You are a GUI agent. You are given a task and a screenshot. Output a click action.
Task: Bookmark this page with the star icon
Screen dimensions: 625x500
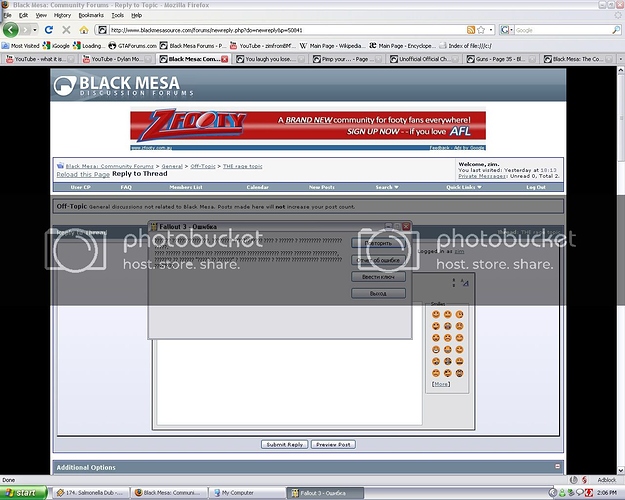pos(481,30)
